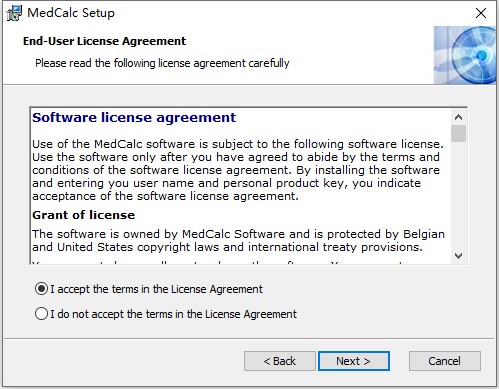Choose "I do not accept the terms" option
This screenshot has width=499, height=389.
tap(41, 314)
